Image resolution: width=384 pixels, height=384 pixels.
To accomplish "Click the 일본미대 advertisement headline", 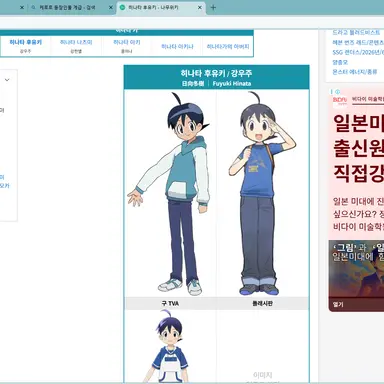I will coord(358,148).
